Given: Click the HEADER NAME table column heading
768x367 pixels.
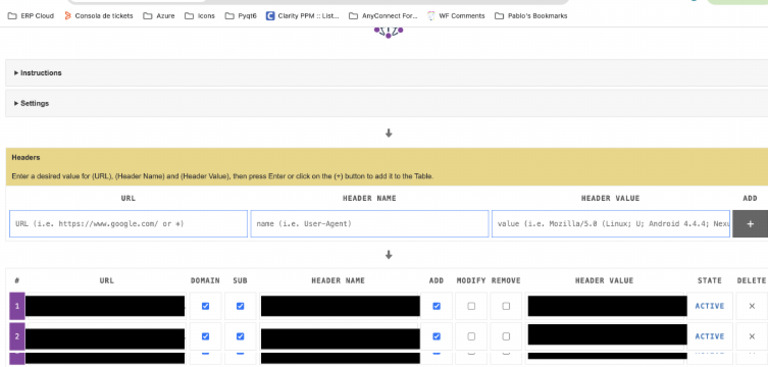Looking at the screenshot, I should [338, 281].
